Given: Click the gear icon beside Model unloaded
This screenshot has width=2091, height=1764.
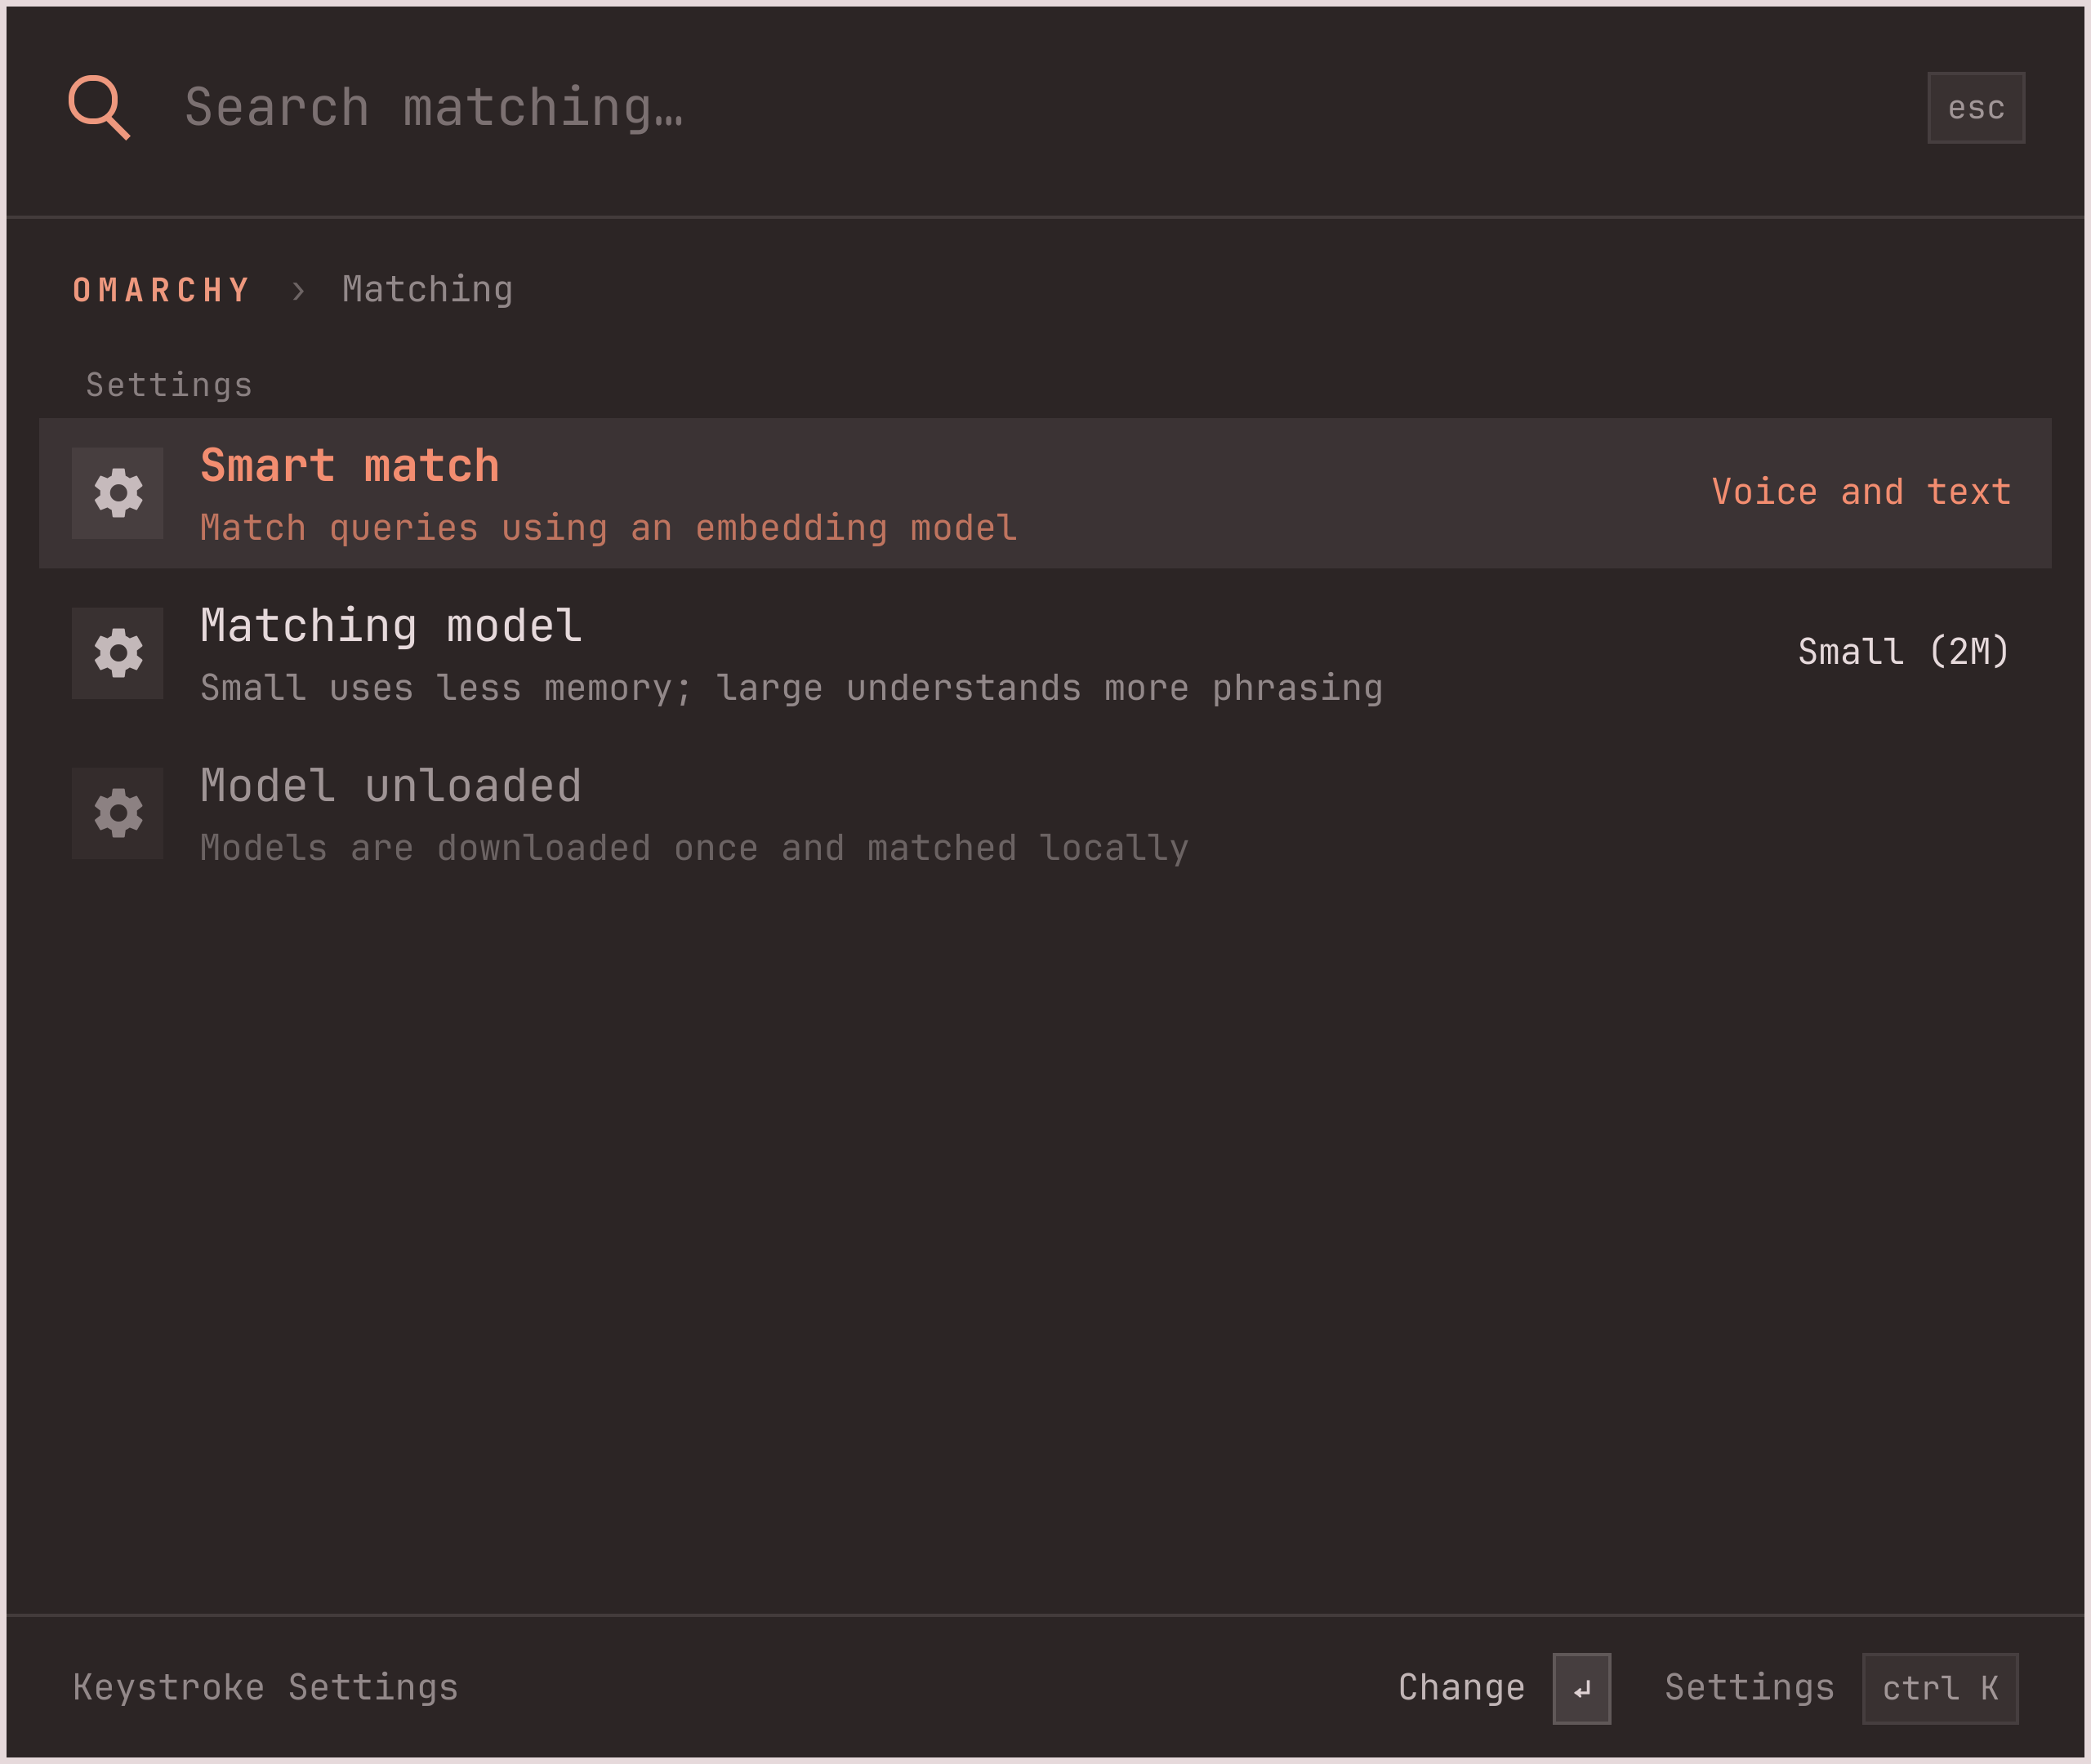Looking at the screenshot, I should (118, 813).
